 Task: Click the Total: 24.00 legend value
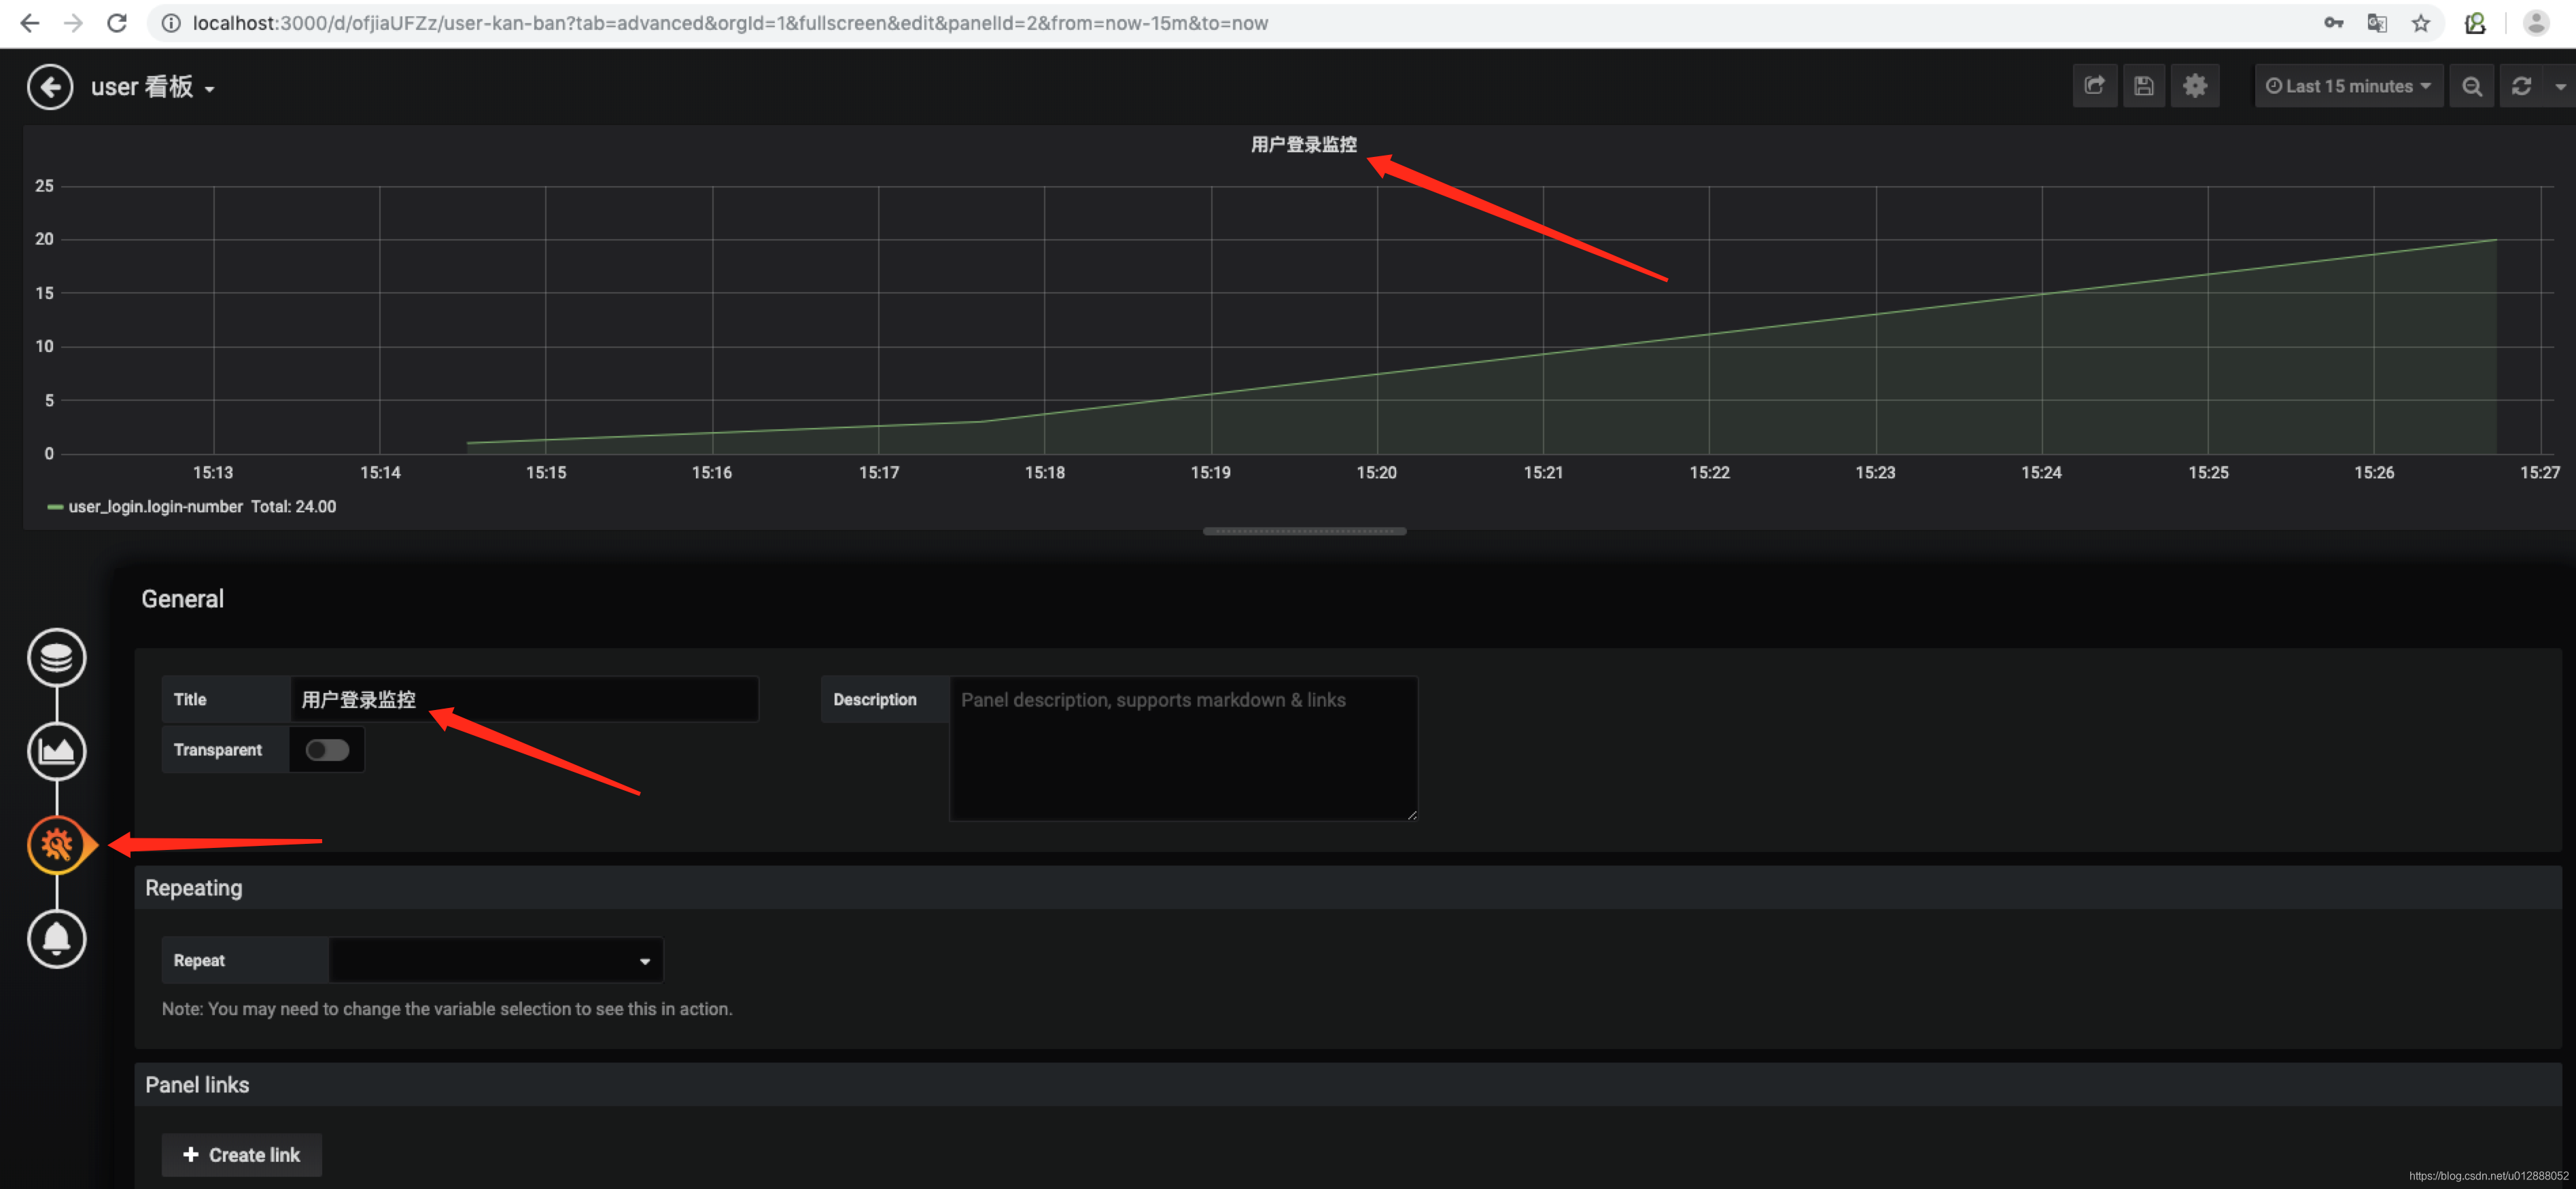click(x=293, y=506)
